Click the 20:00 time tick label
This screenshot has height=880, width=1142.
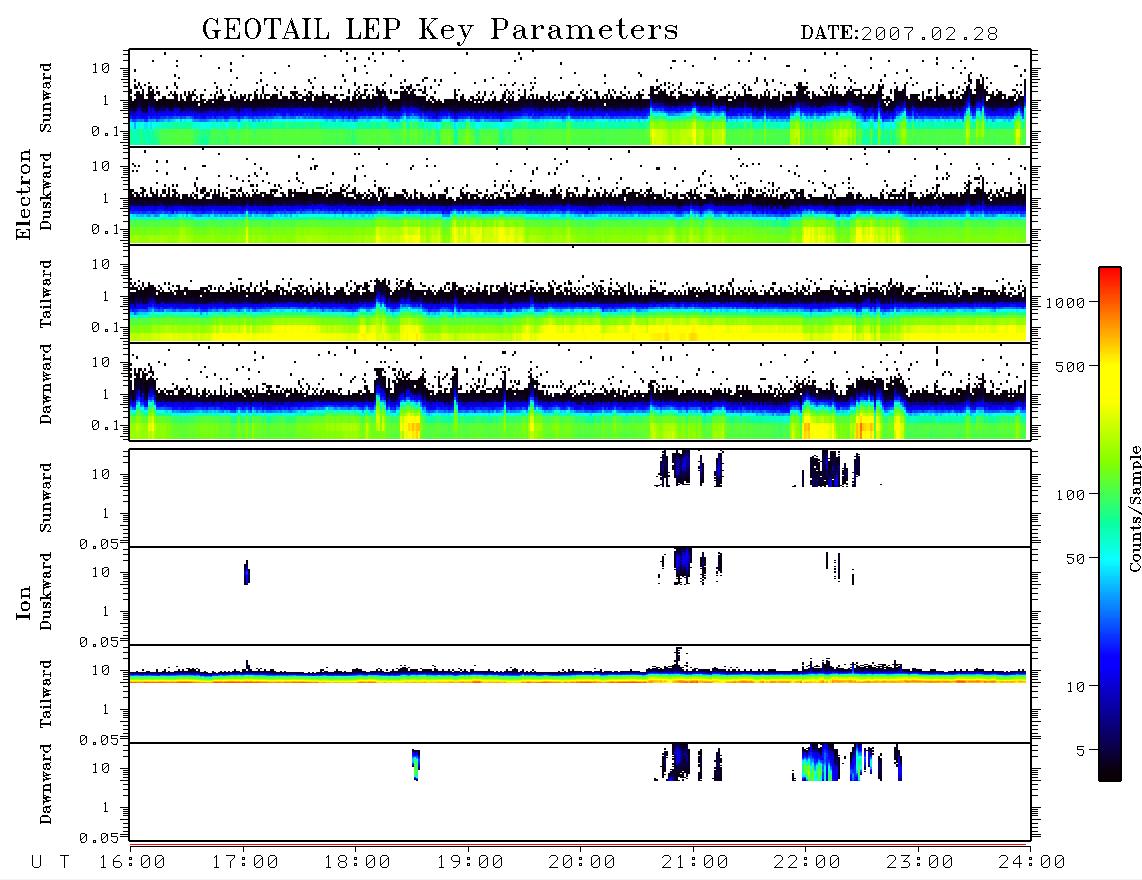click(x=582, y=862)
